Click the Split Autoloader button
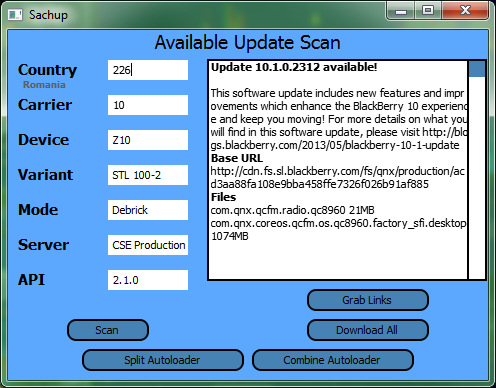Screen dimensions: 496x388 pyautogui.click(x=163, y=360)
